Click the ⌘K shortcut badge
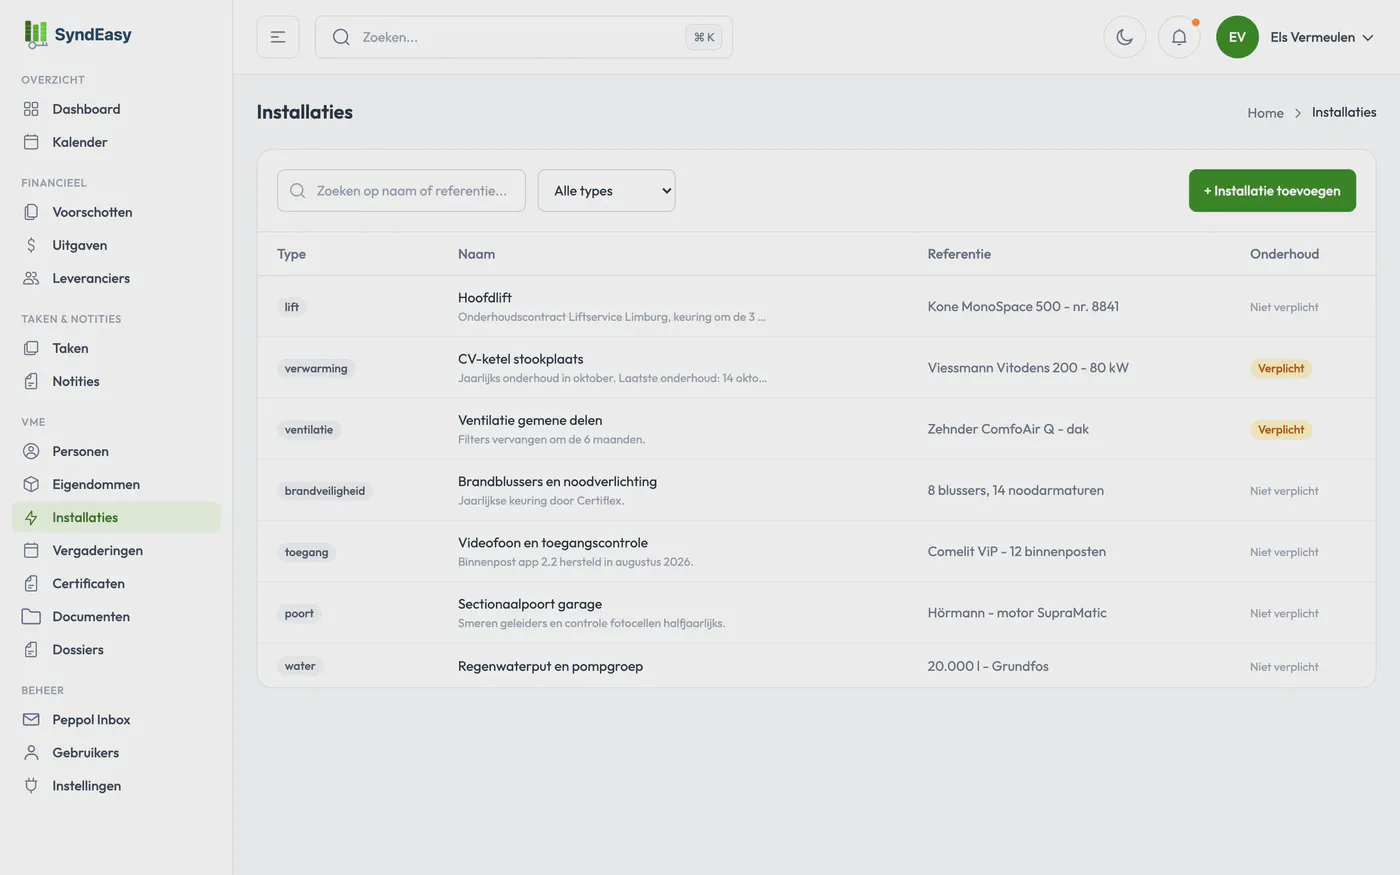The image size is (1400, 875). tap(704, 37)
